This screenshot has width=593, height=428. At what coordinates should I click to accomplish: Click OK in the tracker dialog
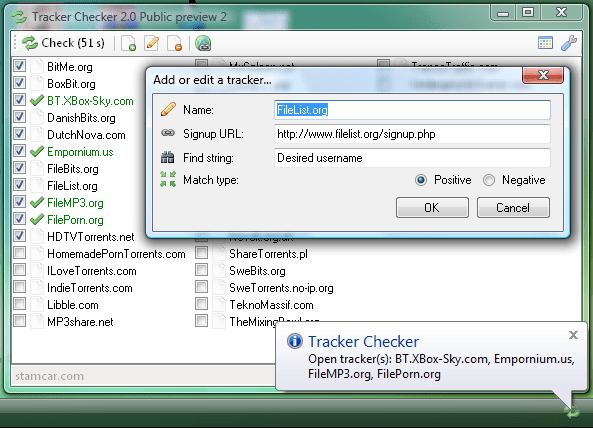pos(432,208)
